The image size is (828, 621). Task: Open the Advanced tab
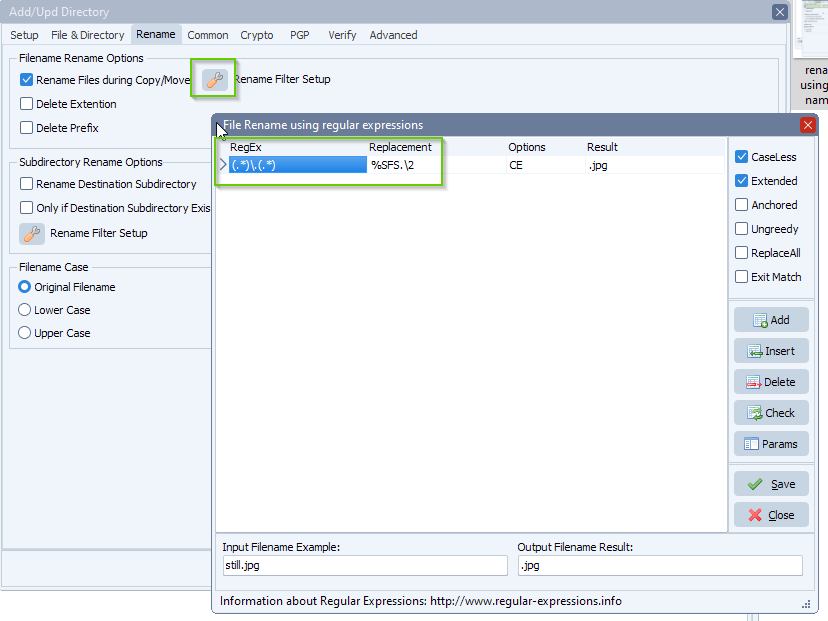click(x=392, y=34)
